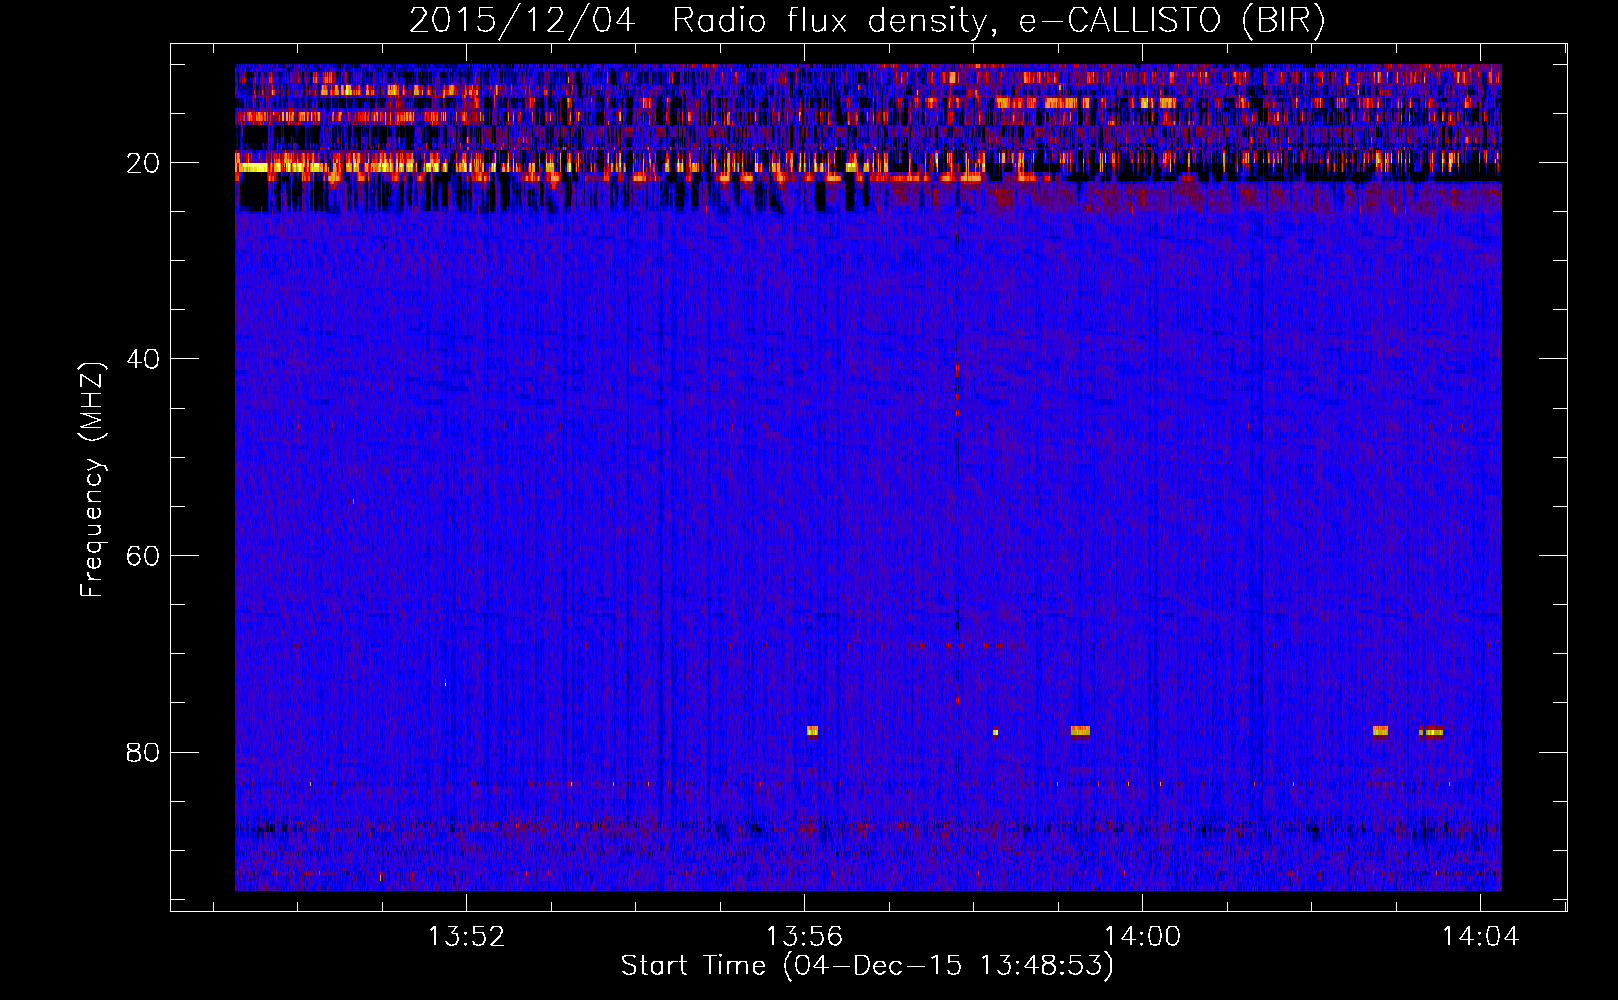Click the "Frequency (MHZ)" axis label

[92, 480]
